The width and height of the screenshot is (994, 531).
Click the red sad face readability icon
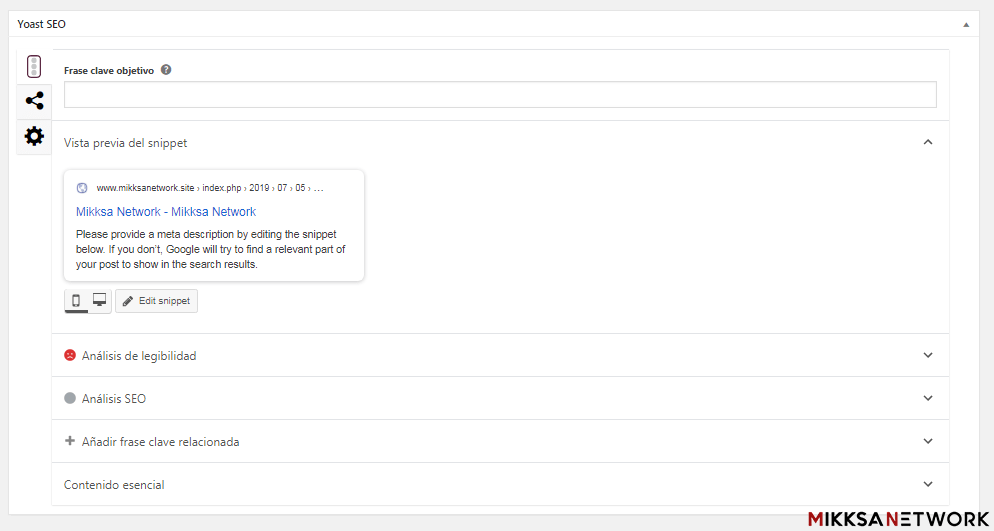point(70,355)
